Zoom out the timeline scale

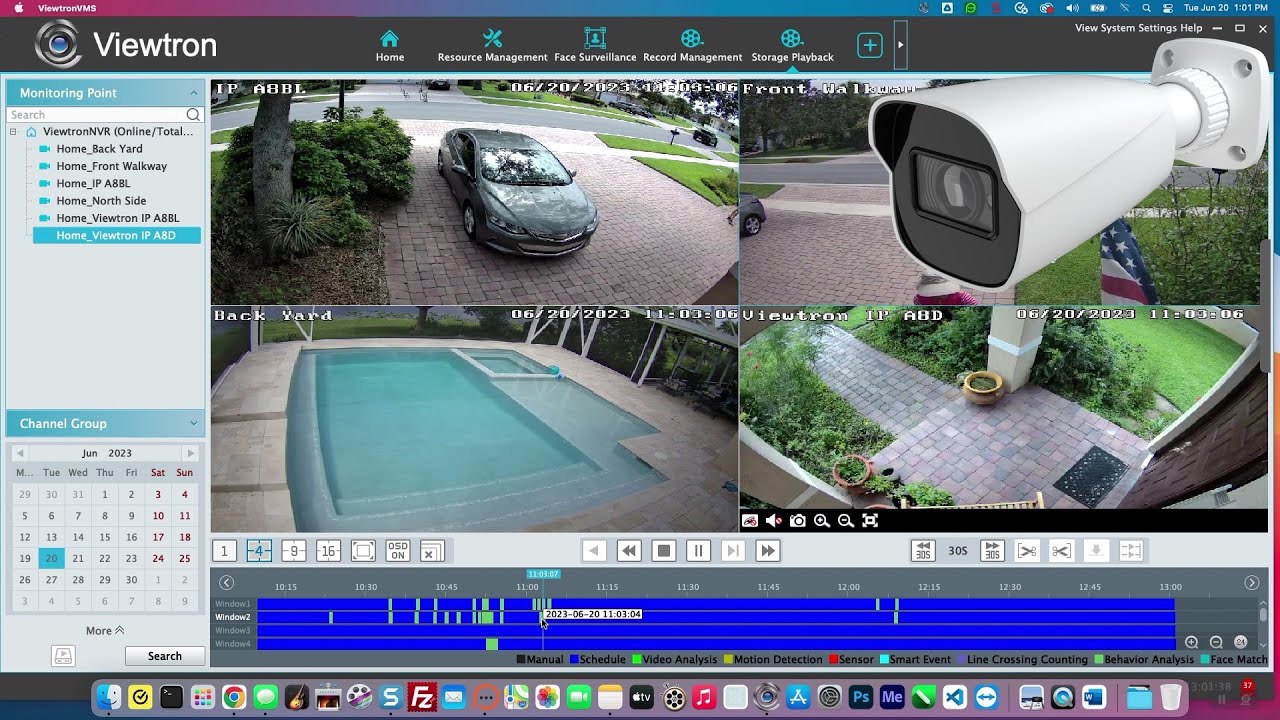point(1216,642)
